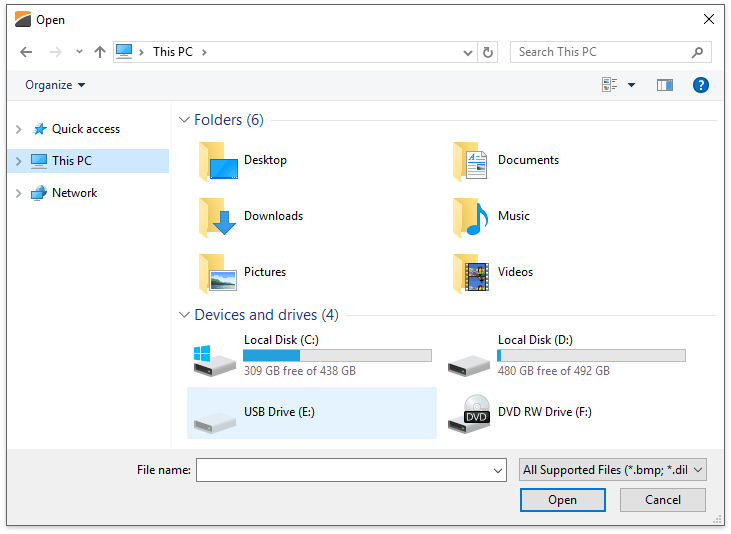Select the DVD RW Drive (F:) icon
The width and height of the screenshot is (731, 534).
469,413
